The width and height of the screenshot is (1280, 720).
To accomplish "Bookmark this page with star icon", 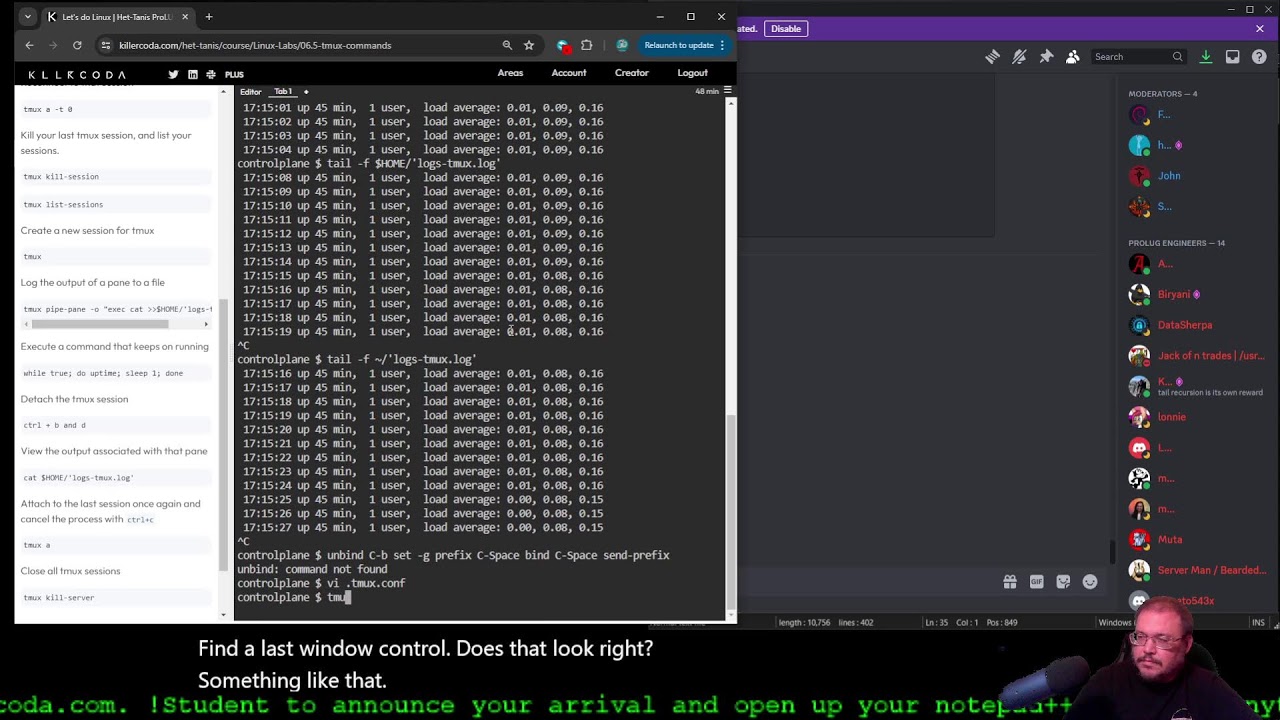I will (529, 45).
